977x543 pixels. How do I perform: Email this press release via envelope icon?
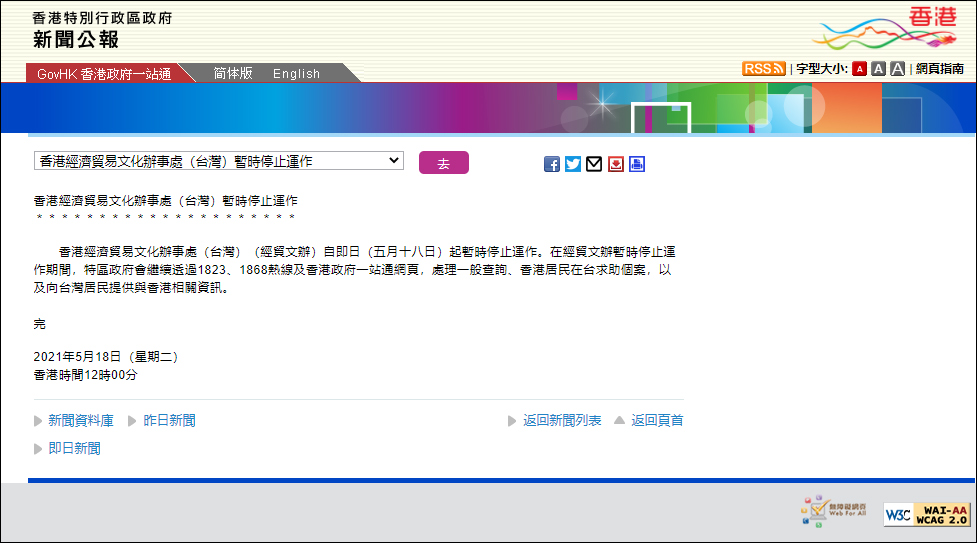click(x=594, y=164)
